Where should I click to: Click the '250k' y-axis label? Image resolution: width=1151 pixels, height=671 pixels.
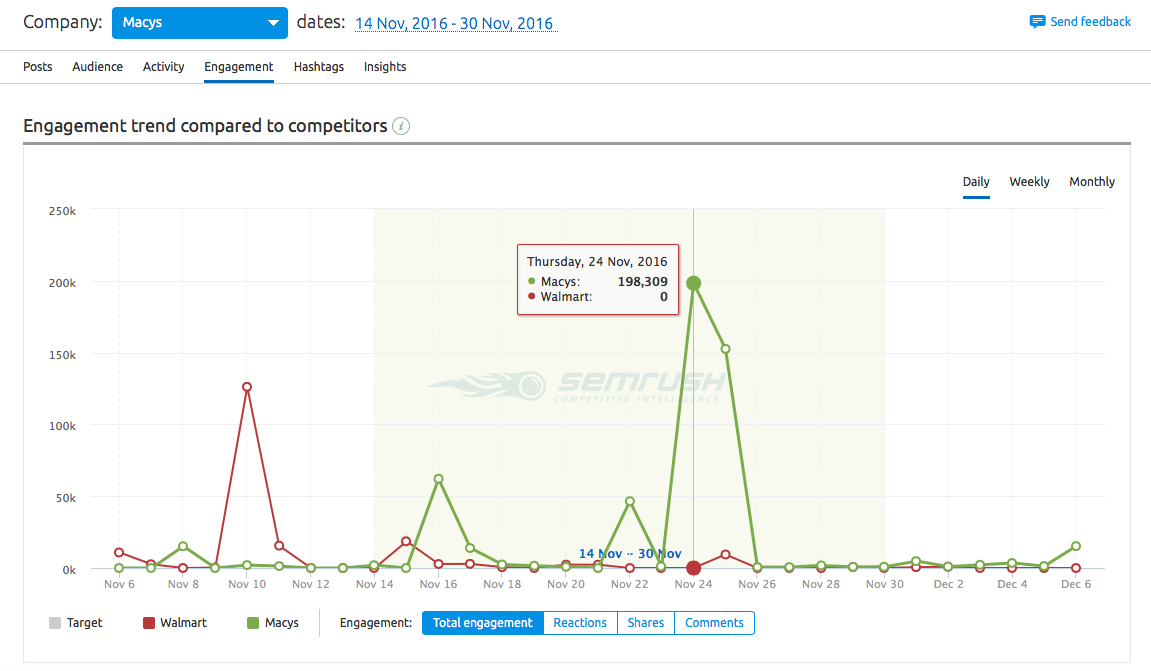tap(62, 211)
